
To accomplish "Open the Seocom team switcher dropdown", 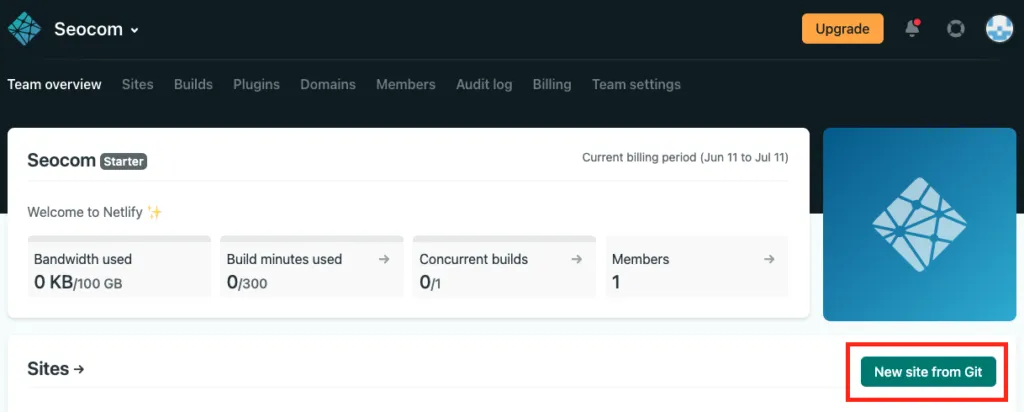I will coord(97,29).
